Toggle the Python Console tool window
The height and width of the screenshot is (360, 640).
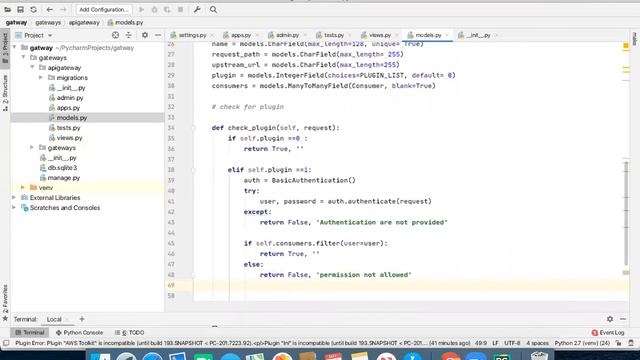79,333
